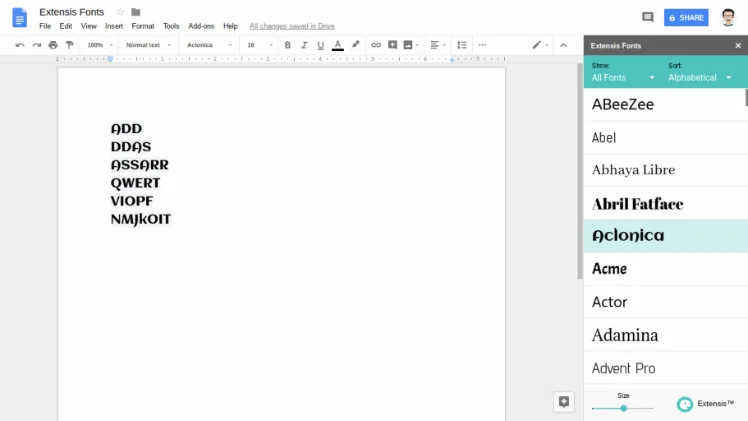
Task: Open the account profile avatar
Action: click(728, 18)
